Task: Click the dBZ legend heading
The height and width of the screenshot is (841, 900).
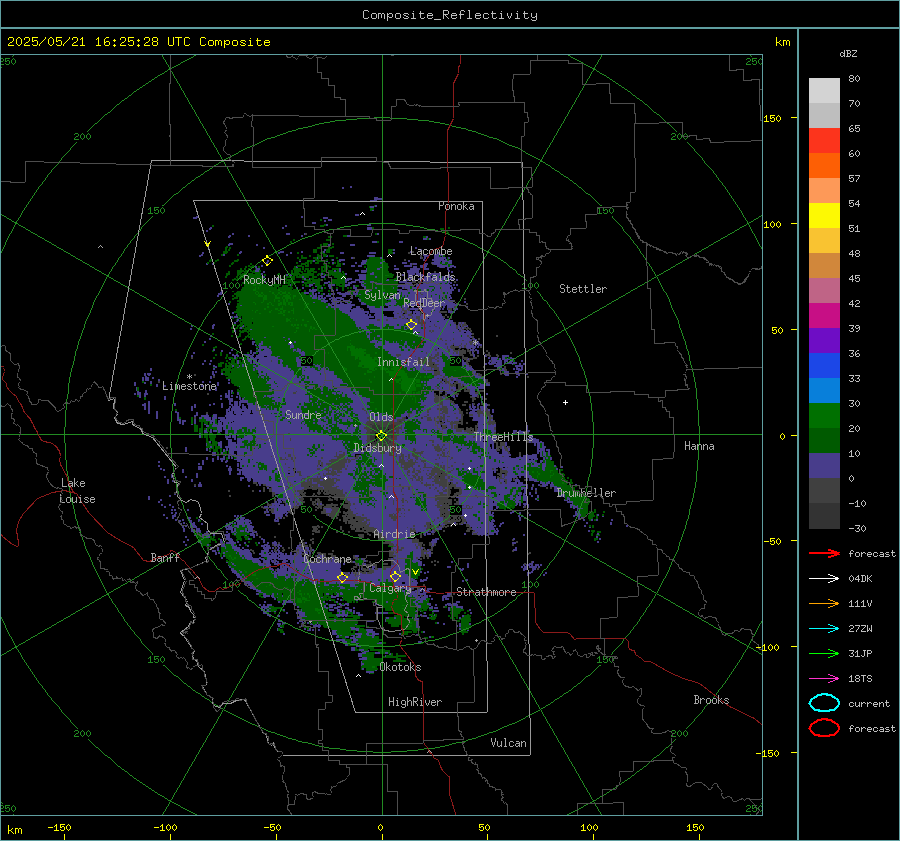Action: pyautogui.click(x=848, y=54)
